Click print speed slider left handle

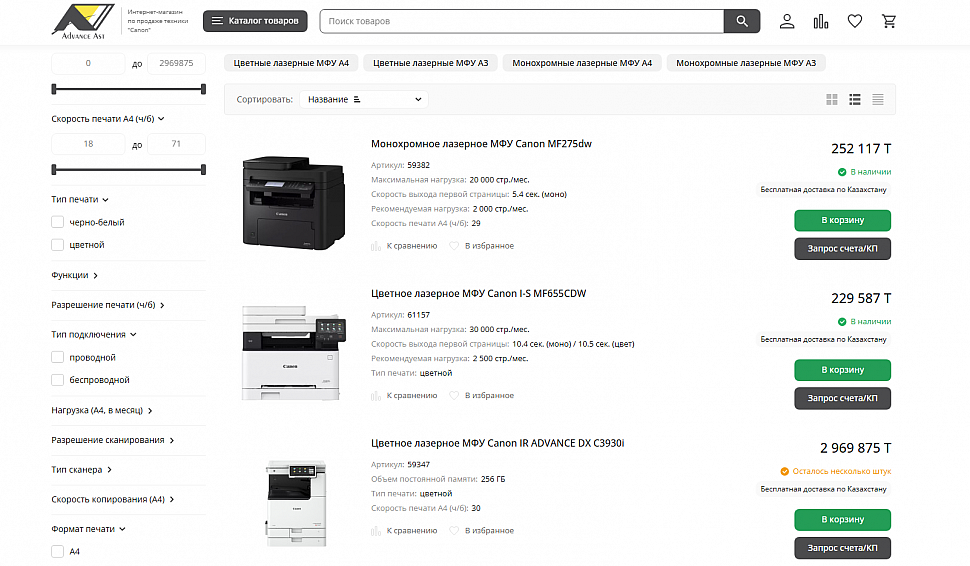pos(54,169)
